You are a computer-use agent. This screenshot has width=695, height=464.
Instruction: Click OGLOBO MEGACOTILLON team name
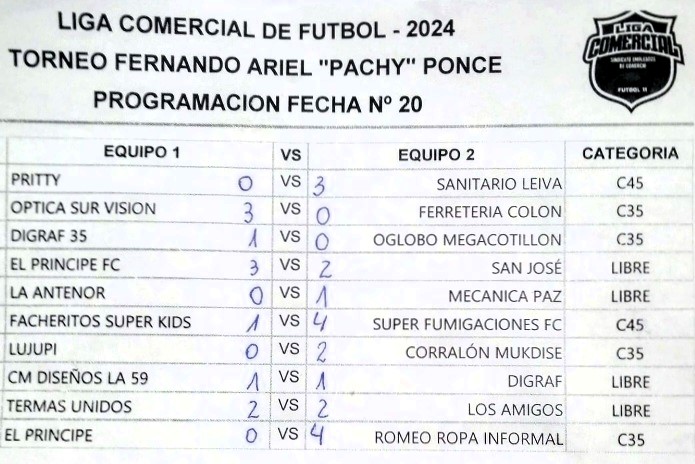(467, 240)
